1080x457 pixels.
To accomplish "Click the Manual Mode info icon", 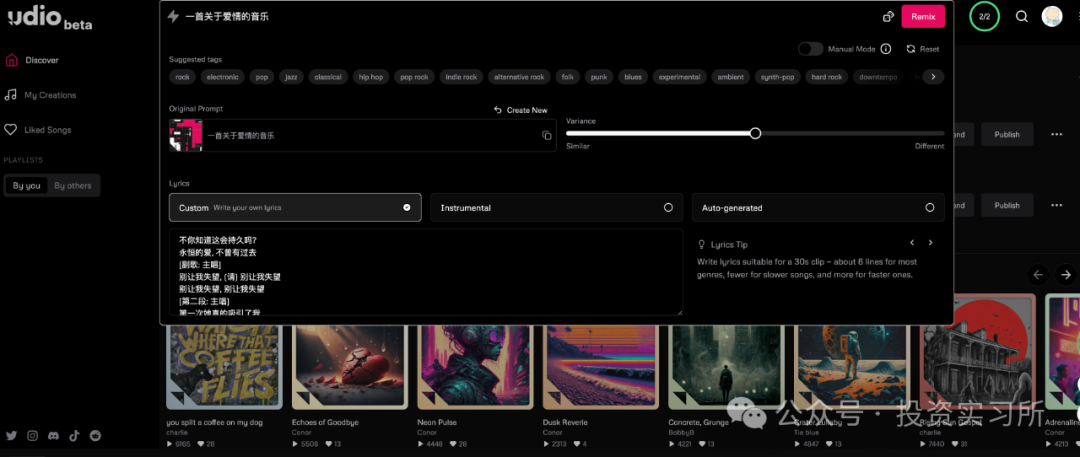I will point(886,49).
